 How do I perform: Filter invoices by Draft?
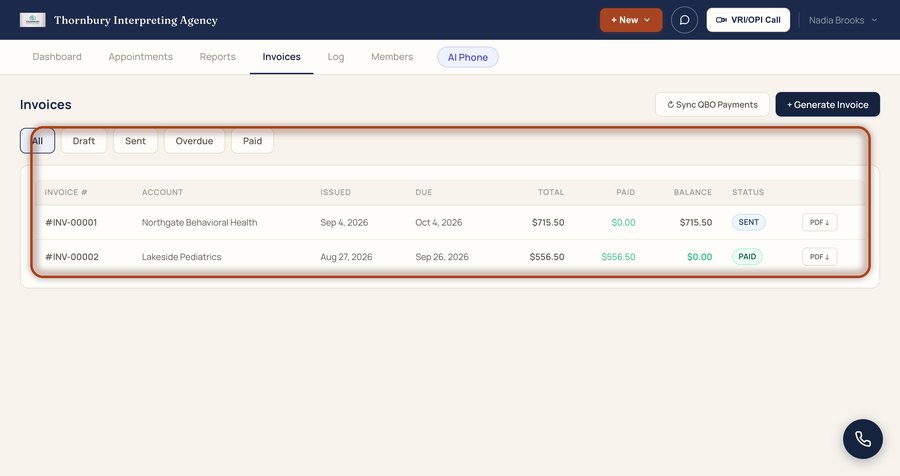click(x=84, y=141)
